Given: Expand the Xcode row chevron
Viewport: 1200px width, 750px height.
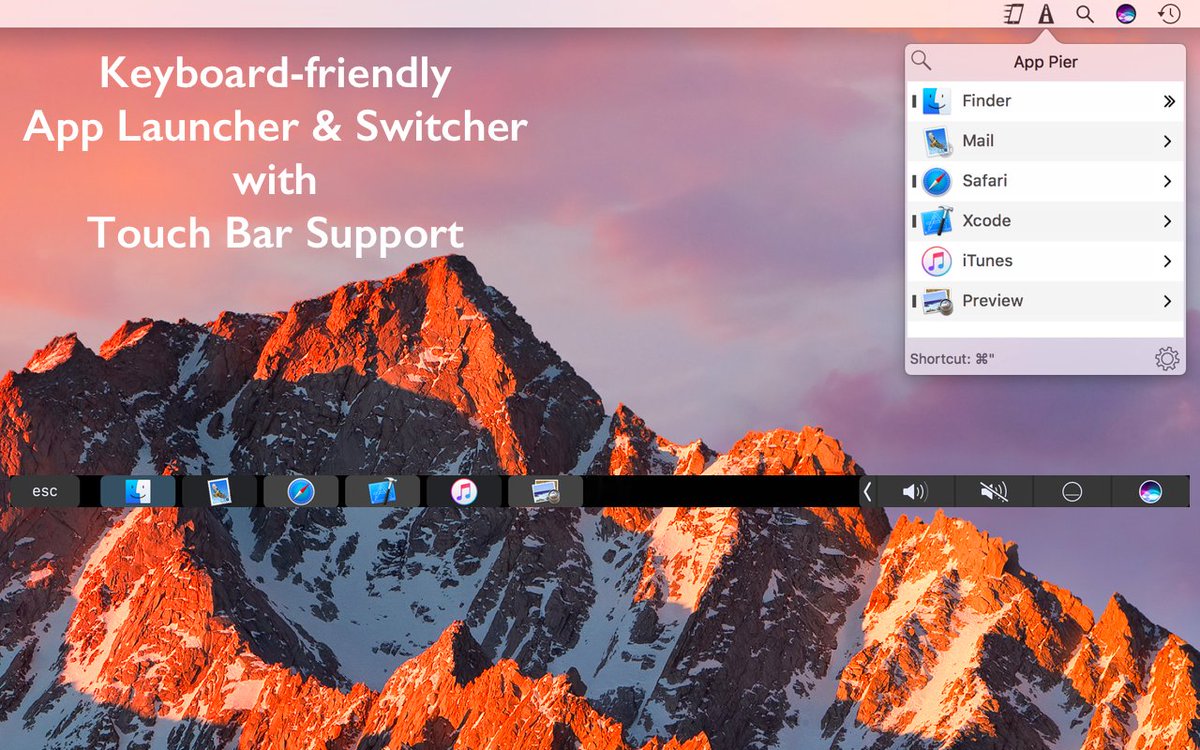Looking at the screenshot, I should (1167, 221).
